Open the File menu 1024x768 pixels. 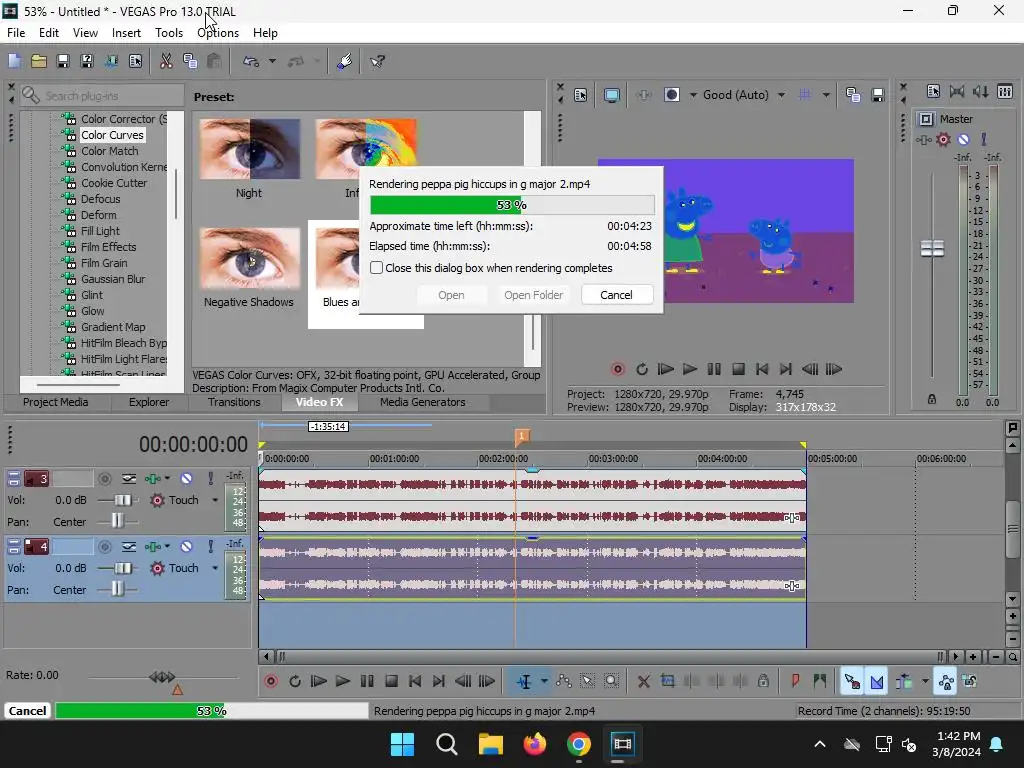tap(16, 33)
